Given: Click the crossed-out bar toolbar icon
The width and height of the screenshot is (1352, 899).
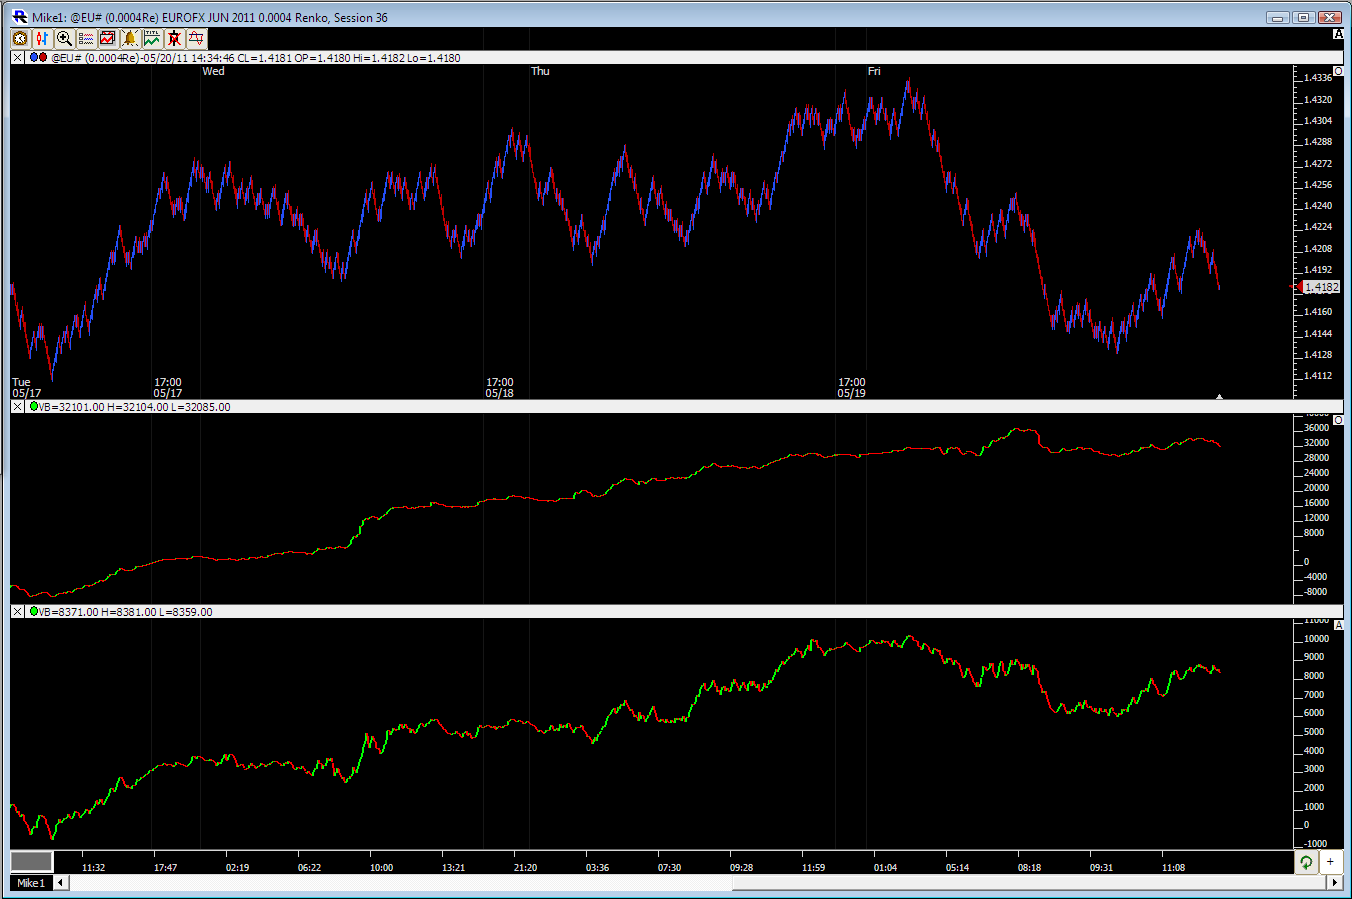Looking at the screenshot, I should coord(174,39).
